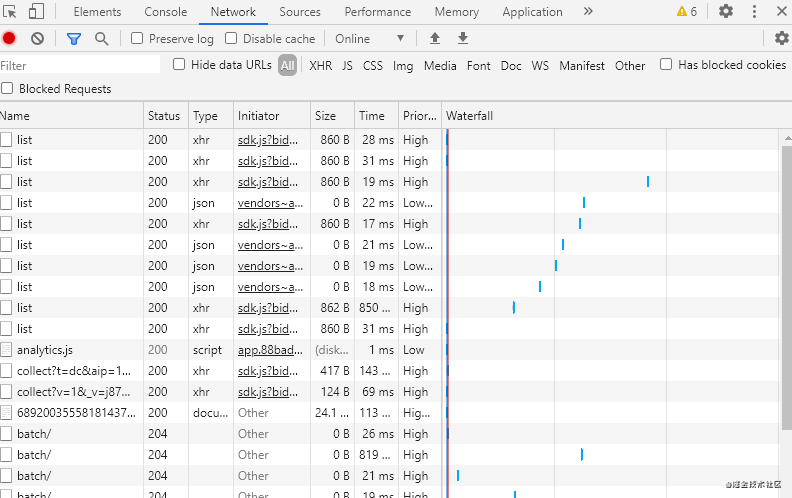Filter requests by WS

click(x=540, y=66)
